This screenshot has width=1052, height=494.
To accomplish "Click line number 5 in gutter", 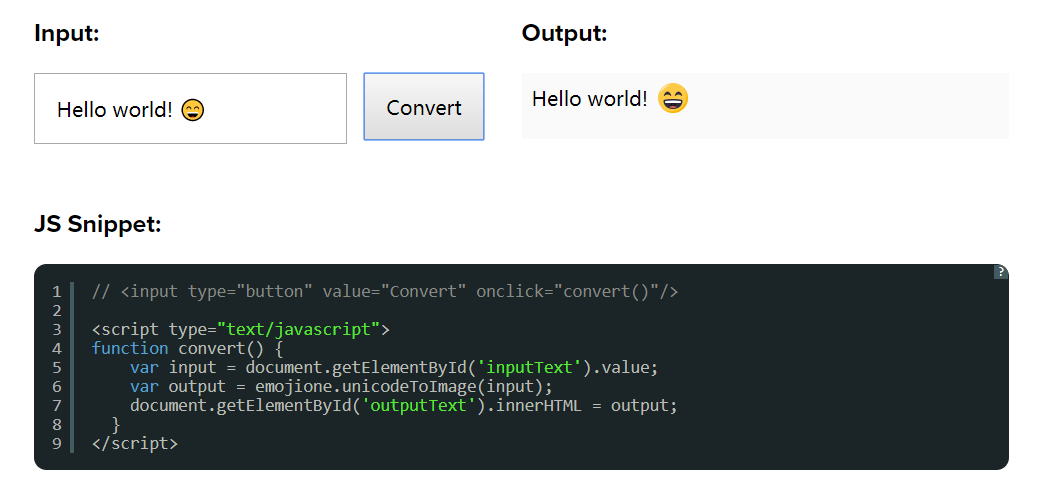I will (56, 367).
